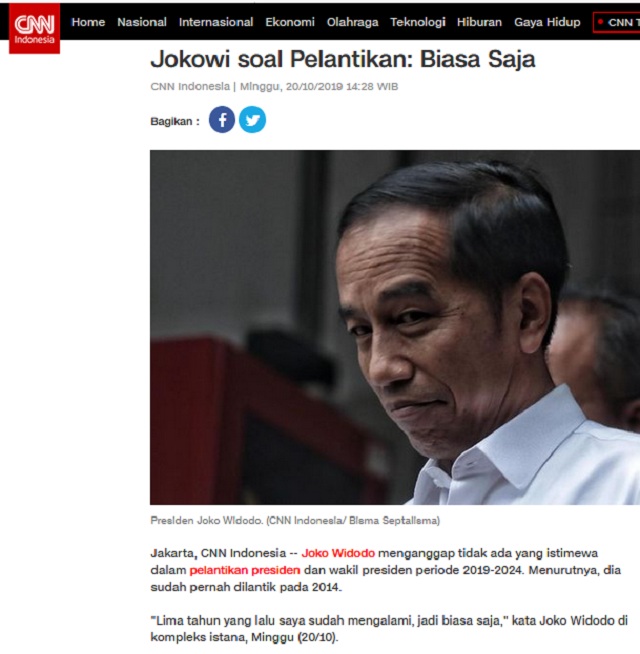Viewport: 640px width, 654px height.
Task: Open the Home menu item
Action: tap(88, 22)
